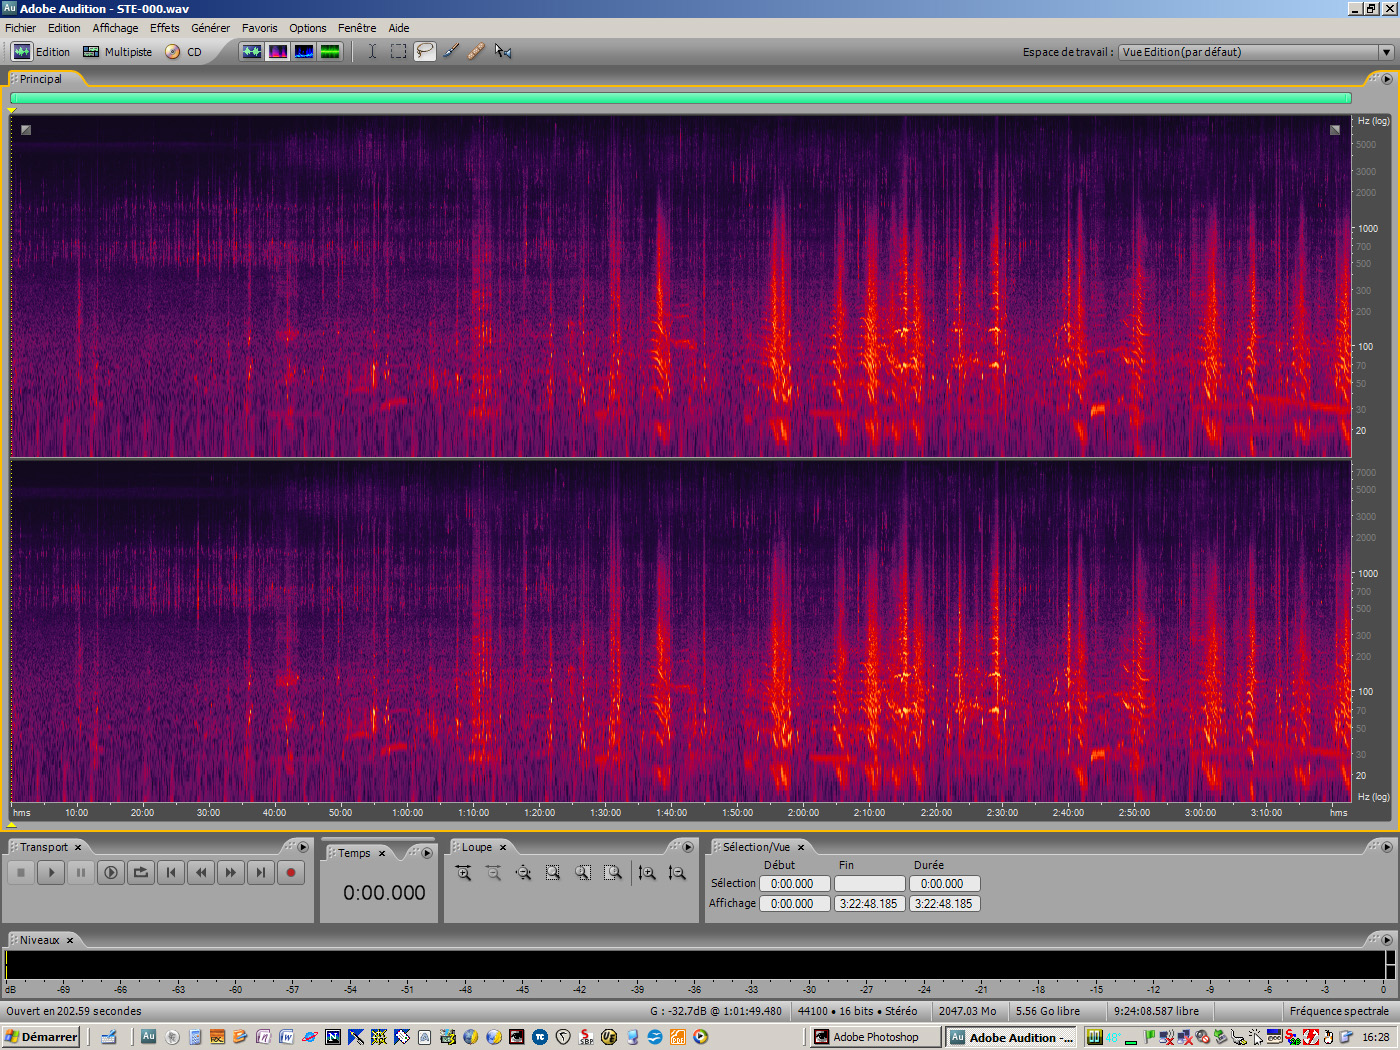1400x1050 pixels.
Task: Select the Lasso selection tool
Action: click(424, 50)
